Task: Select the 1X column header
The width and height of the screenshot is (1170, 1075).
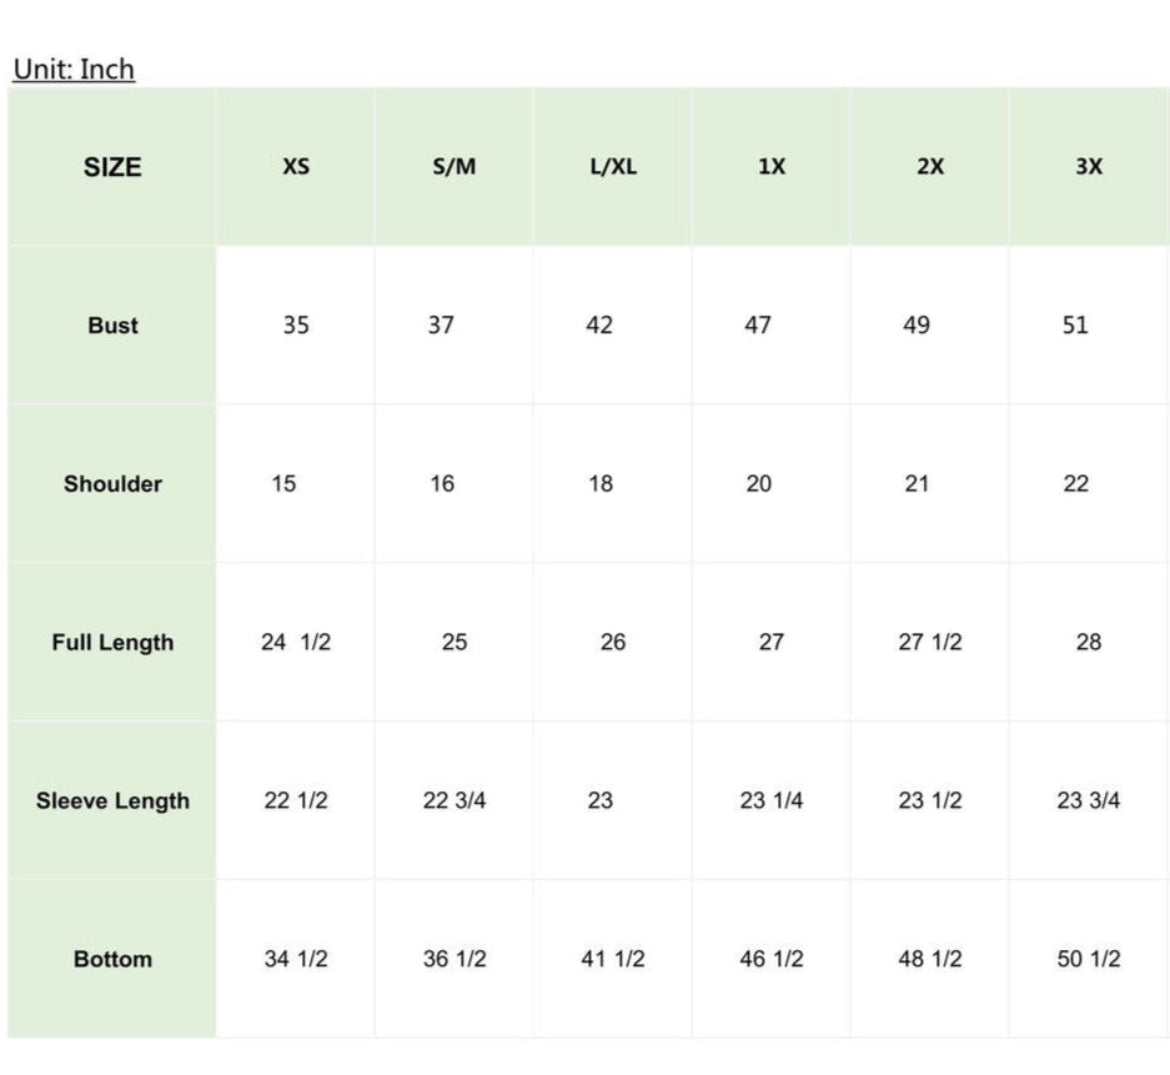Action: point(771,167)
